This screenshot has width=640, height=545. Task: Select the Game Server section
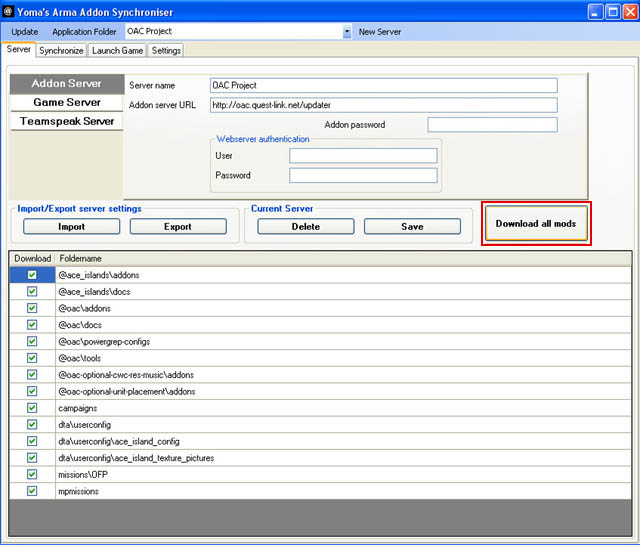click(x=66, y=102)
